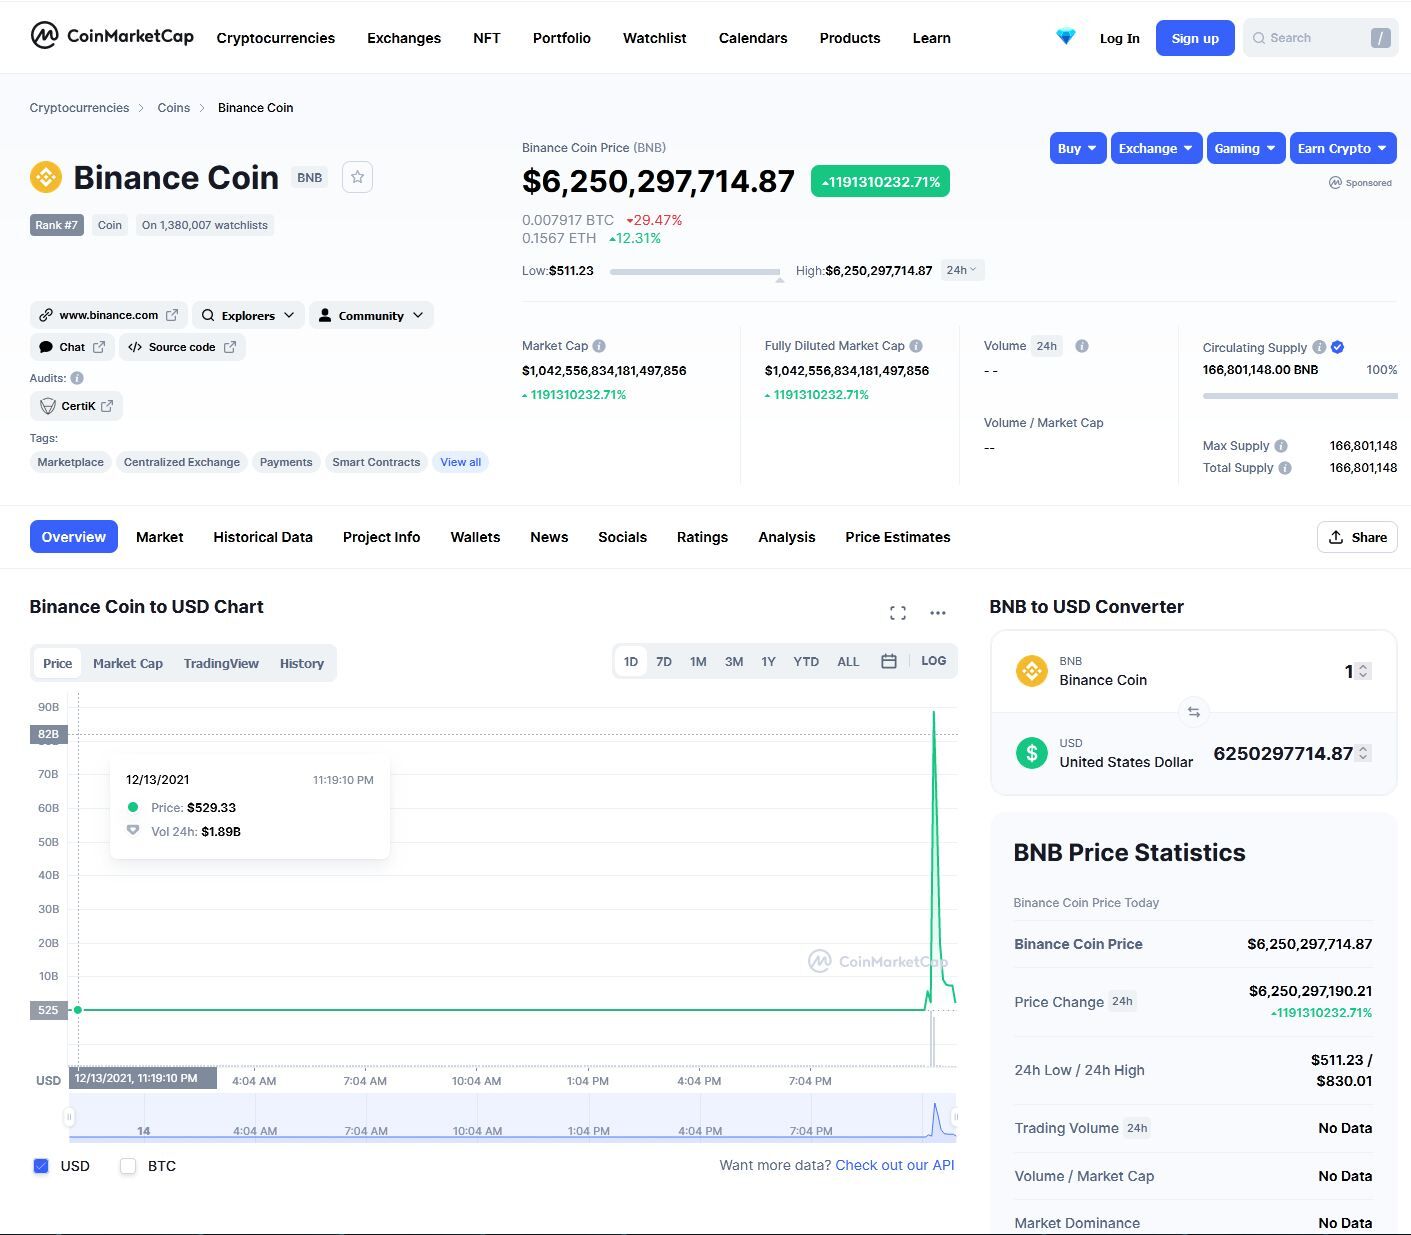Click the diamond rewards icon
The height and width of the screenshot is (1235, 1411).
[x=1066, y=37]
